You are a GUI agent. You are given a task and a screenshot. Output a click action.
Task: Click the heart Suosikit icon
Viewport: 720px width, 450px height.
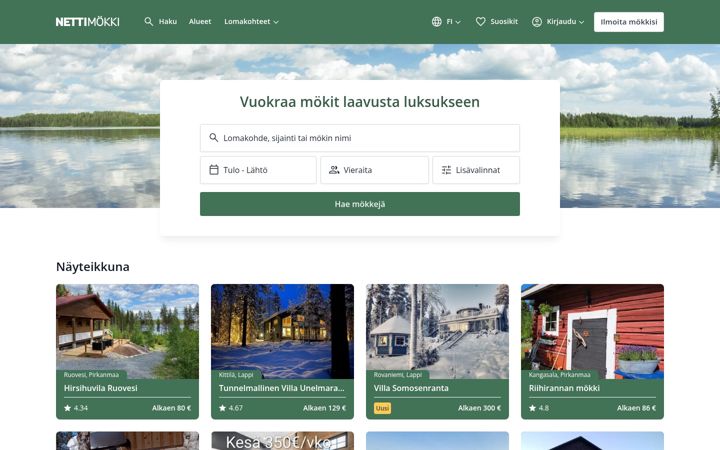click(x=480, y=22)
